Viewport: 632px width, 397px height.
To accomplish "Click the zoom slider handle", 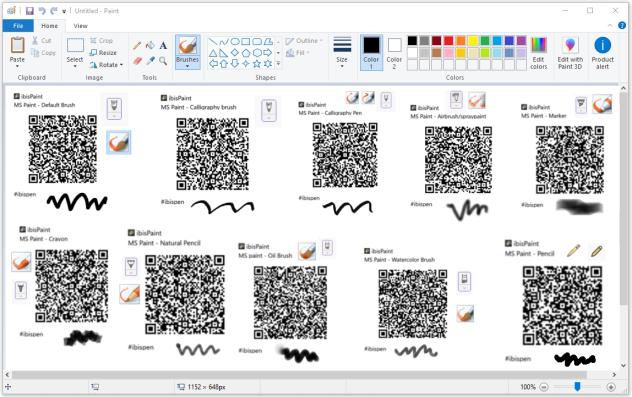I will (x=578, y=387).
